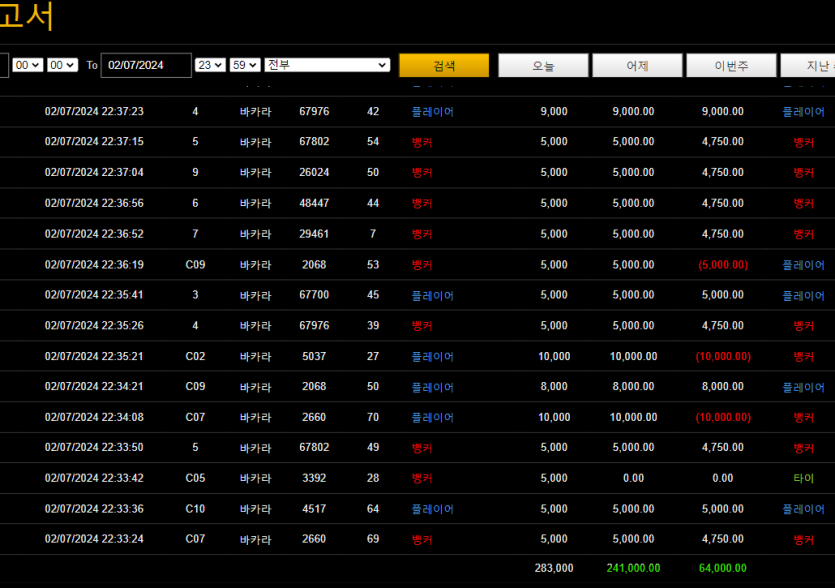Open the To-hour dropdown showing 23
The height and width of the screenshot is (588, 835).
click(x=210, y=65)
